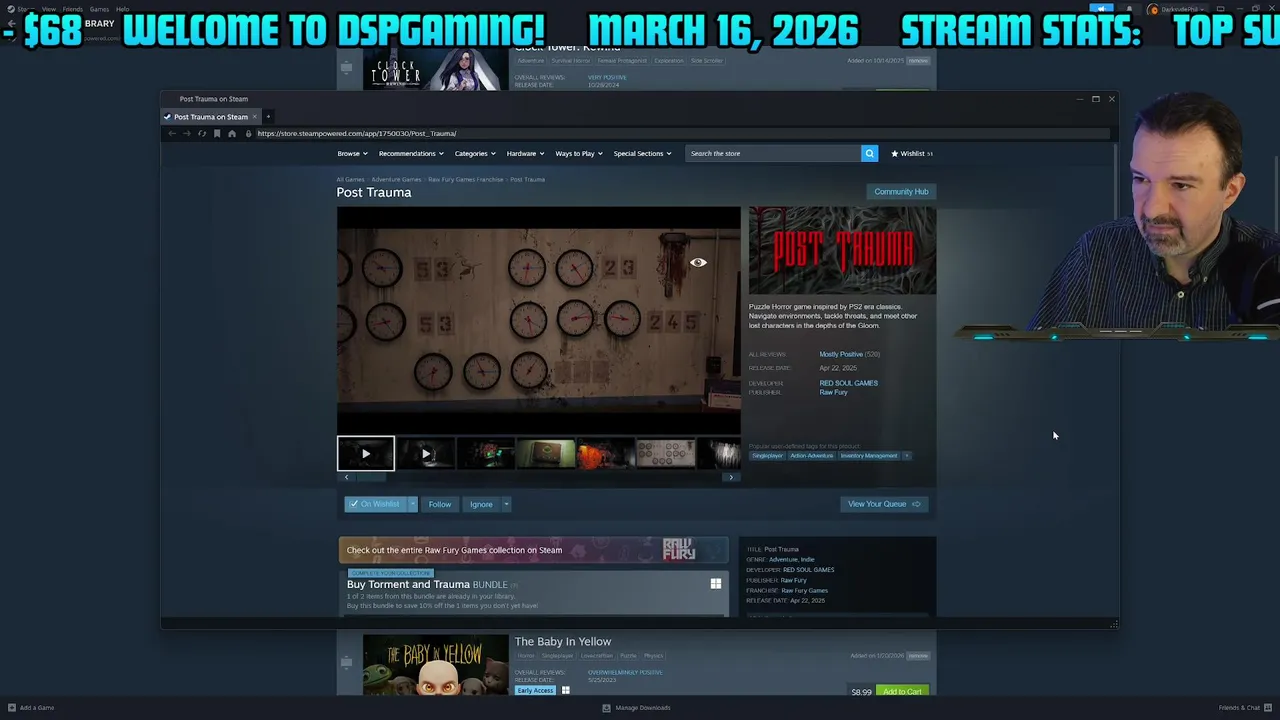Click the Windows platform icon on bundle
This screenshot has height=720, width=1280.
[716, 584]
